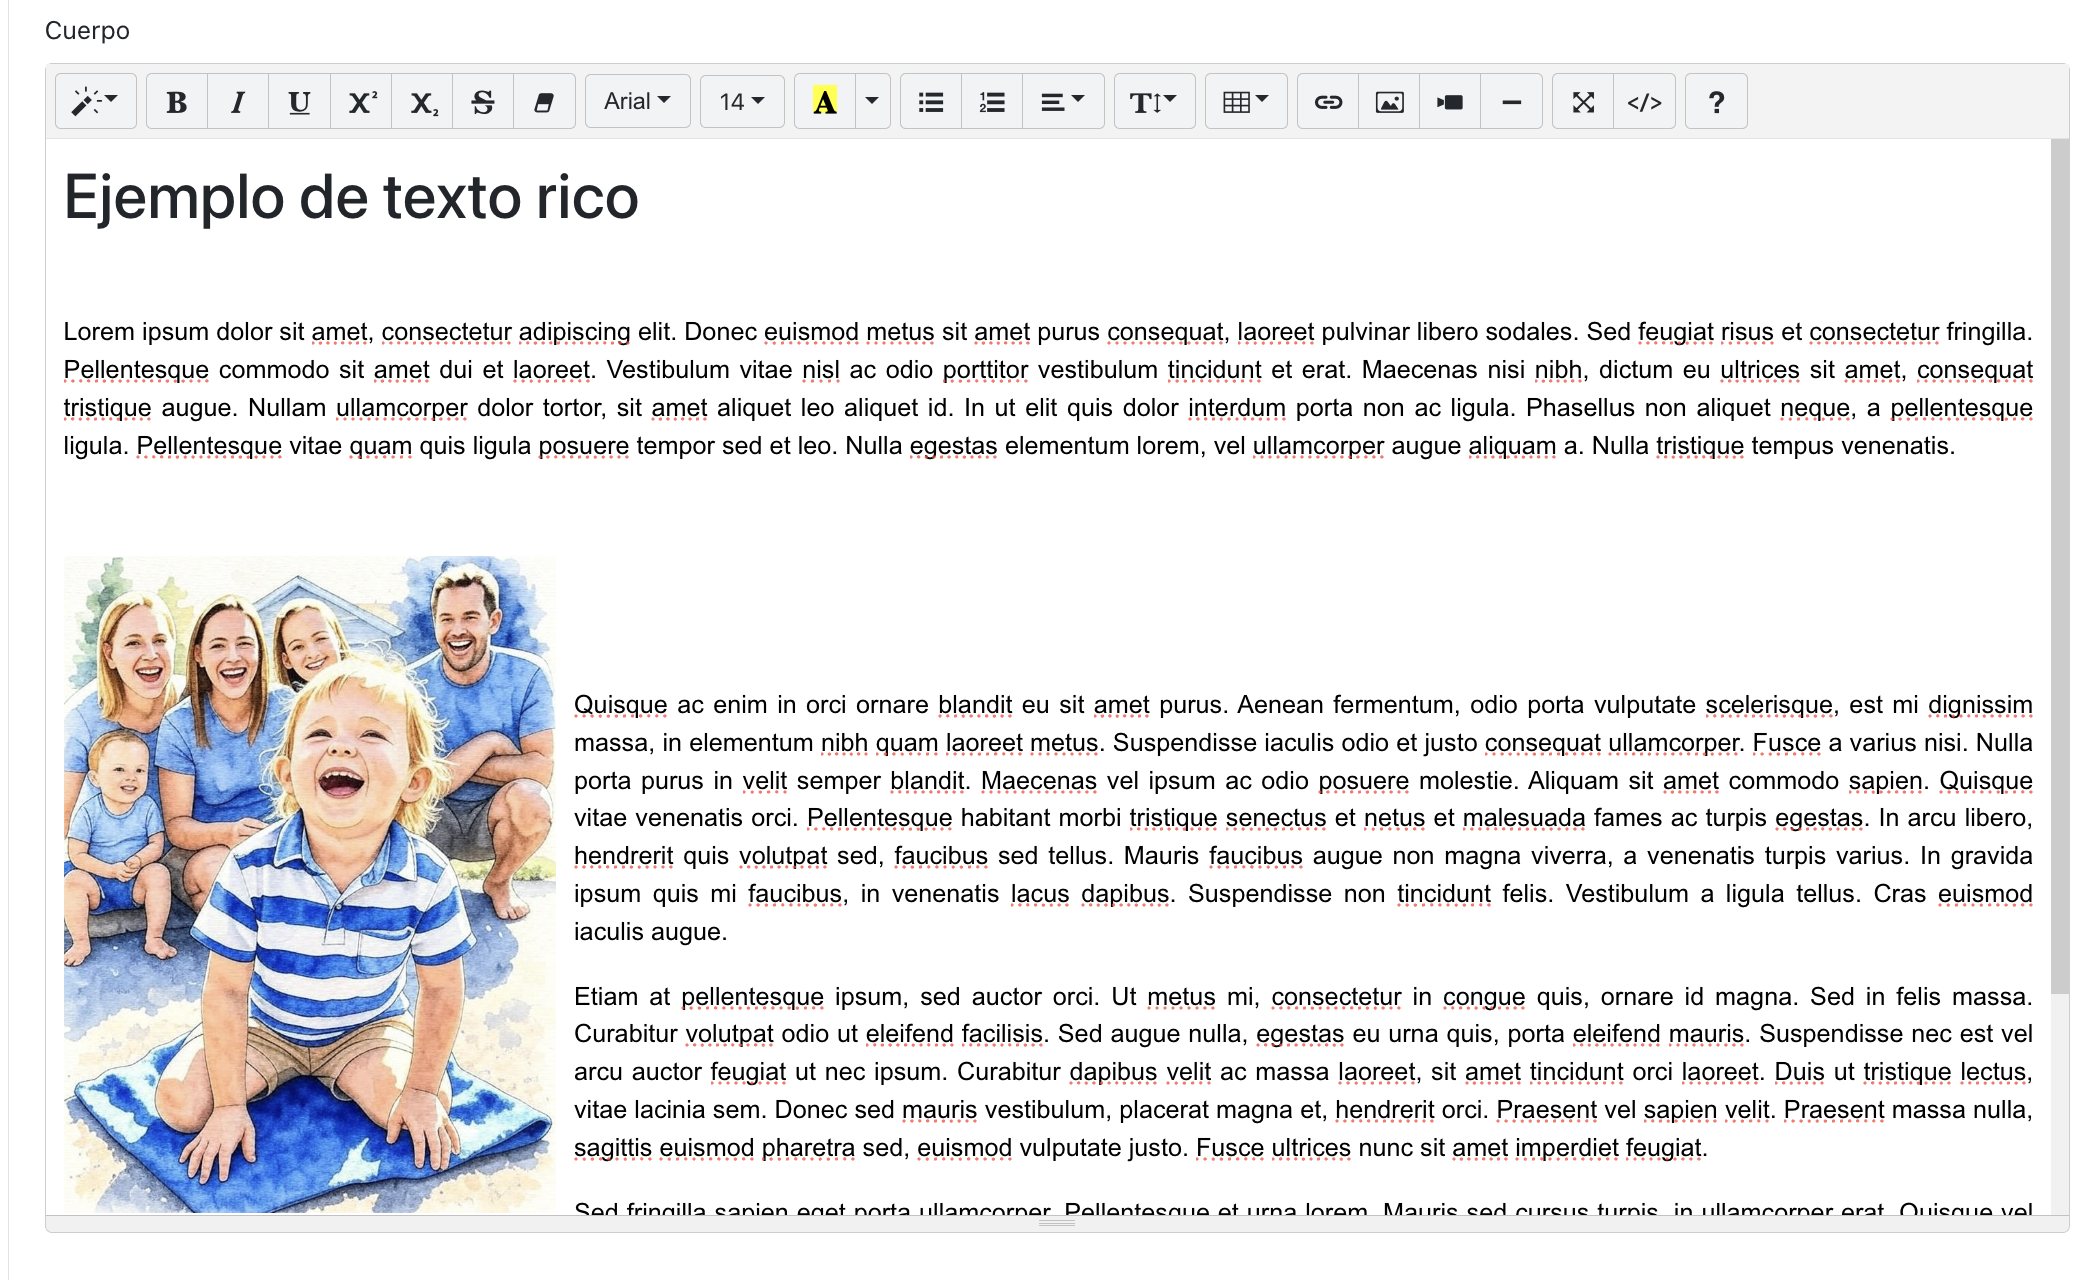Insert a video with video icon
Image resolution: width=2098 pixels, height=1280 pixels.
coord(1450,102)
